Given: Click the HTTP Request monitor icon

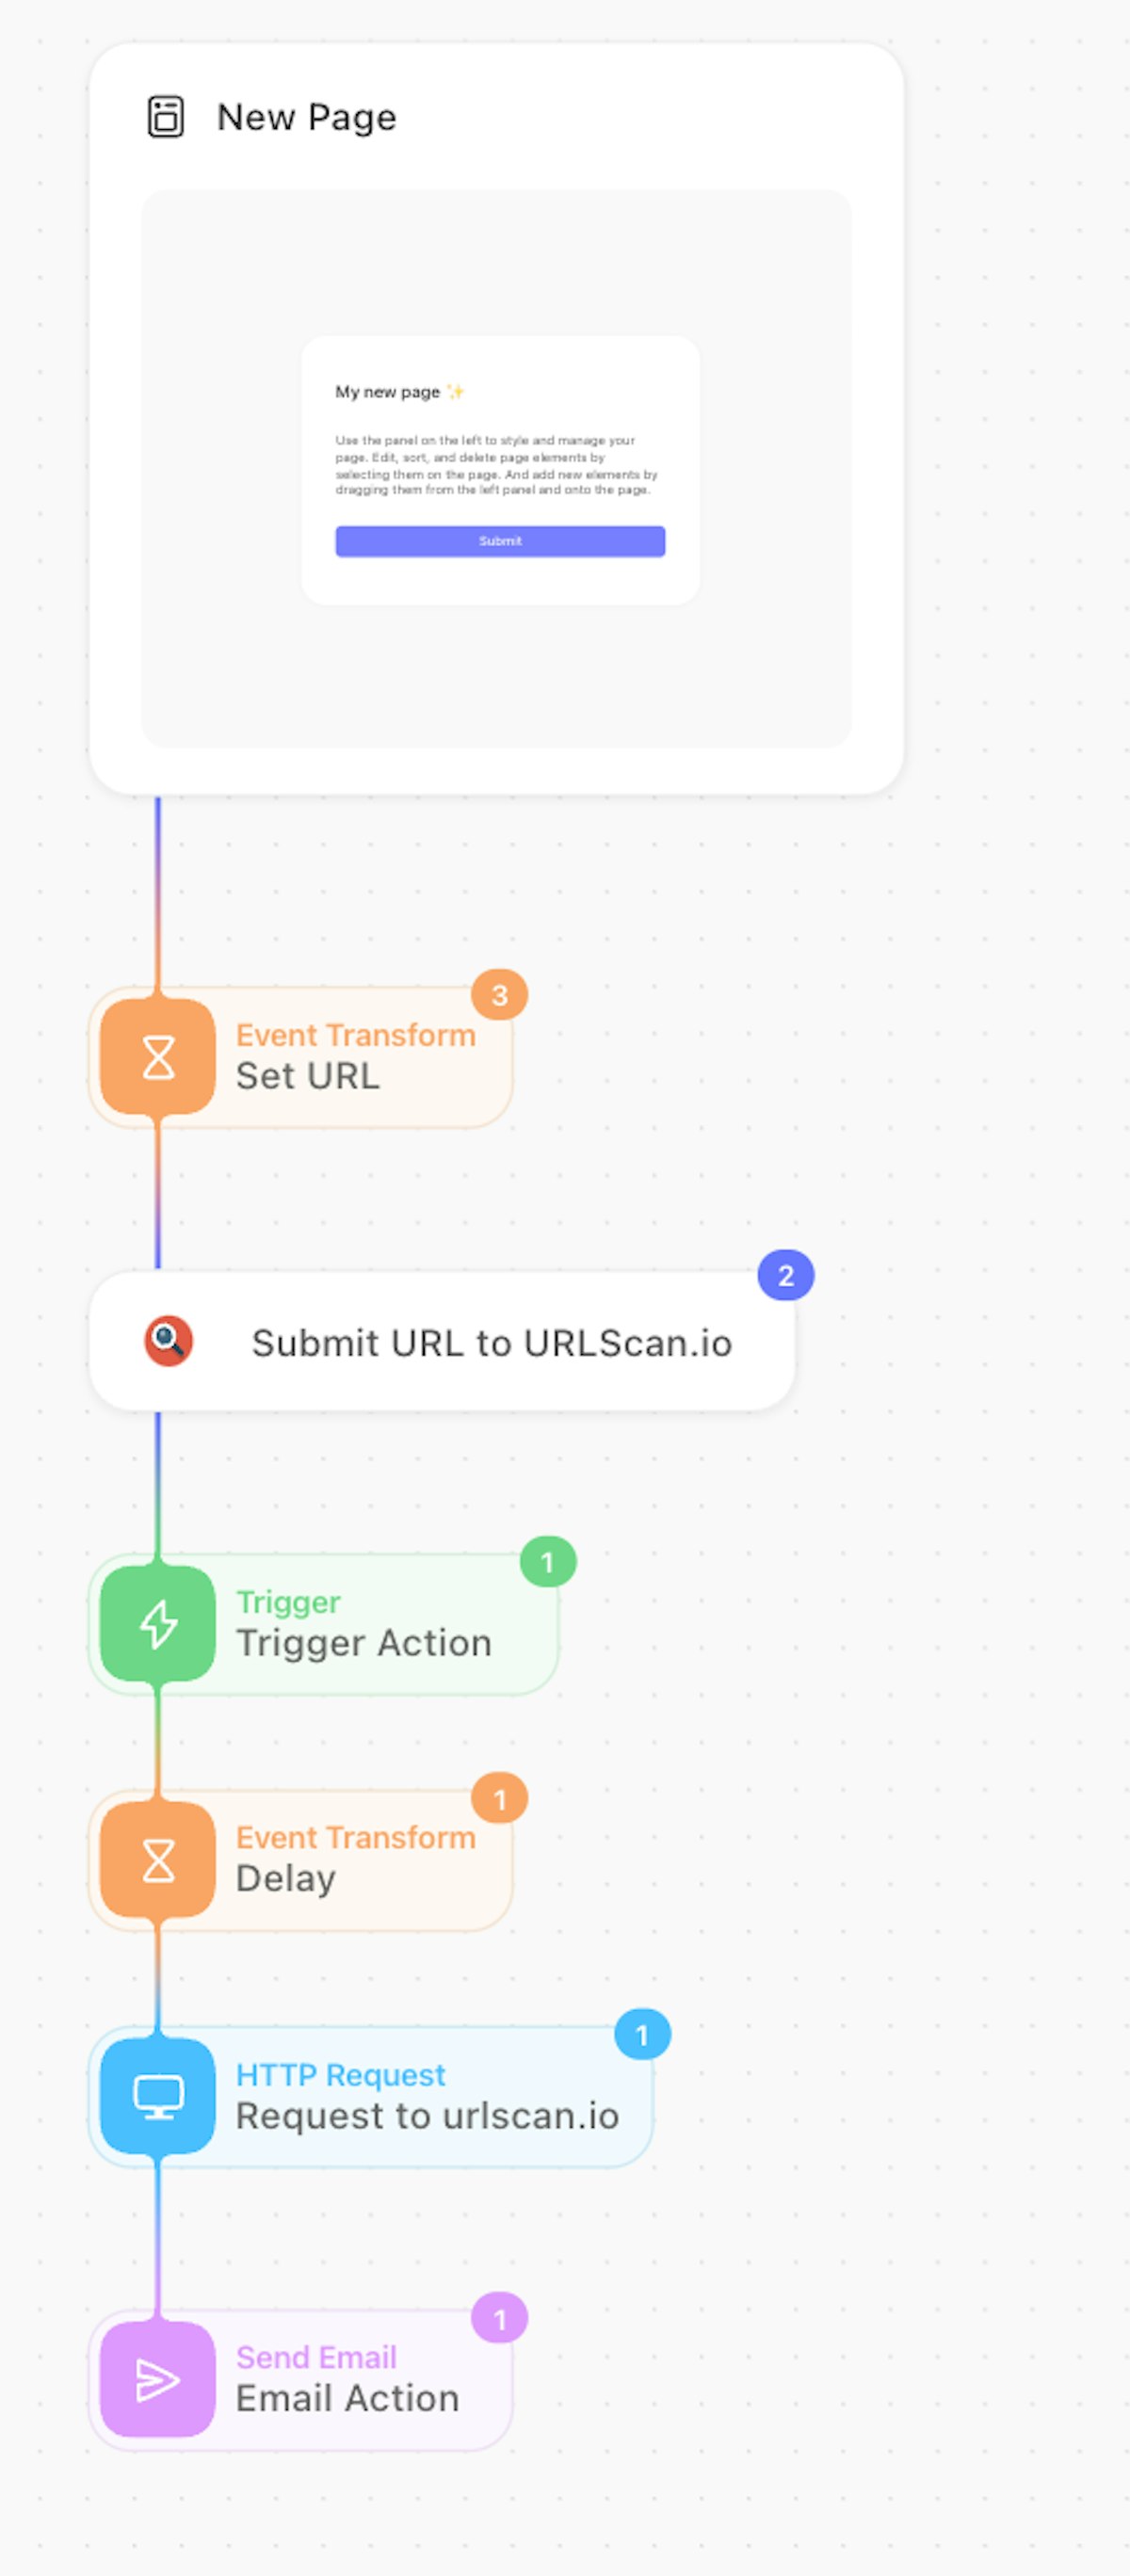Looking at the screenshot, I should coord(158,2096).
